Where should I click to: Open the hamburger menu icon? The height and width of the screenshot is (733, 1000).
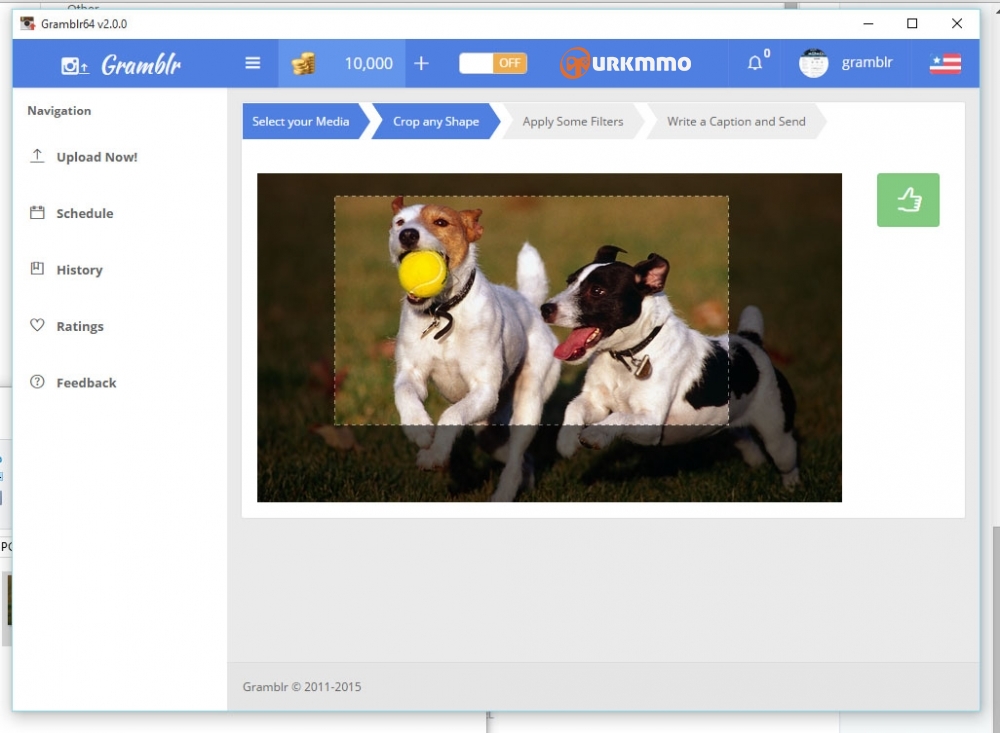tap(253, 63)
